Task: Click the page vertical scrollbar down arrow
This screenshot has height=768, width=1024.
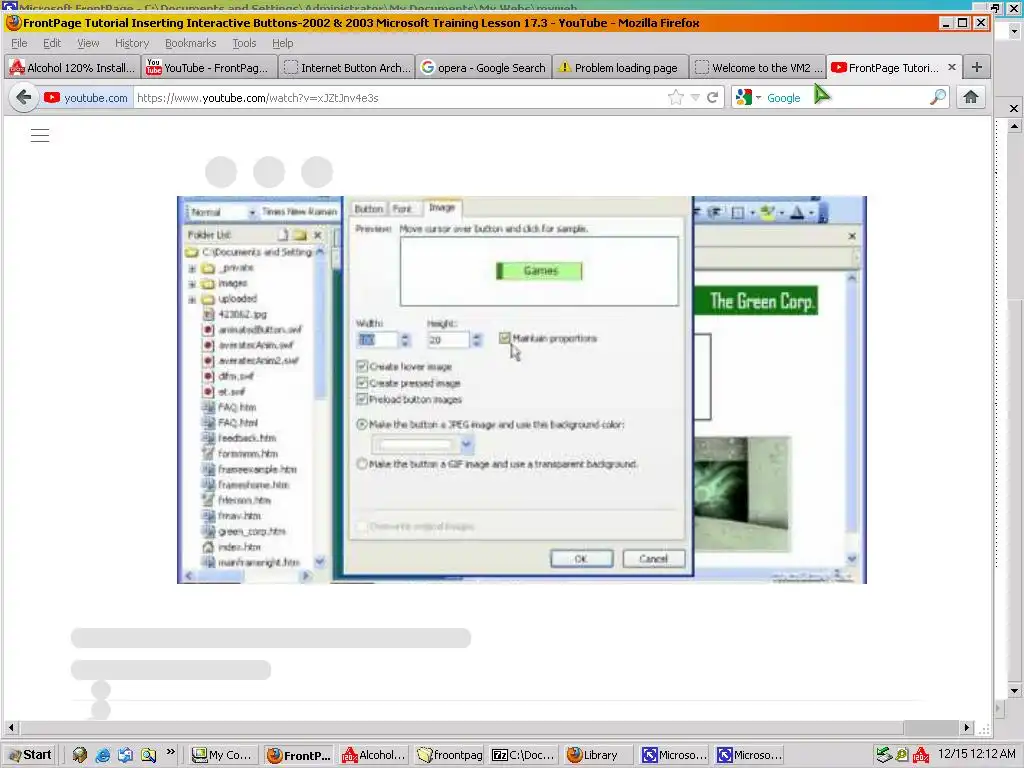Action: [1014, 691]
